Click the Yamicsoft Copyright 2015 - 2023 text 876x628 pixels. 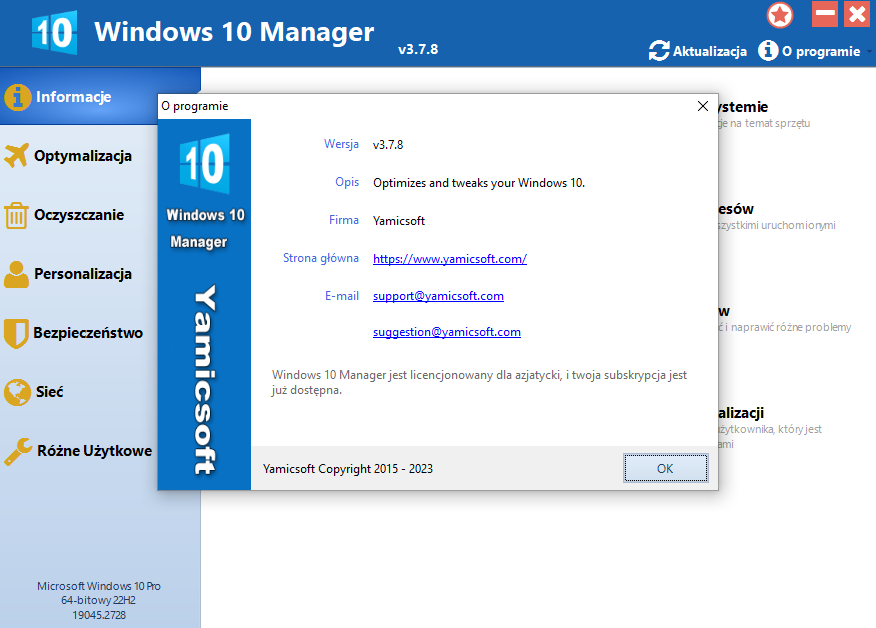click(x=347, y=469)
